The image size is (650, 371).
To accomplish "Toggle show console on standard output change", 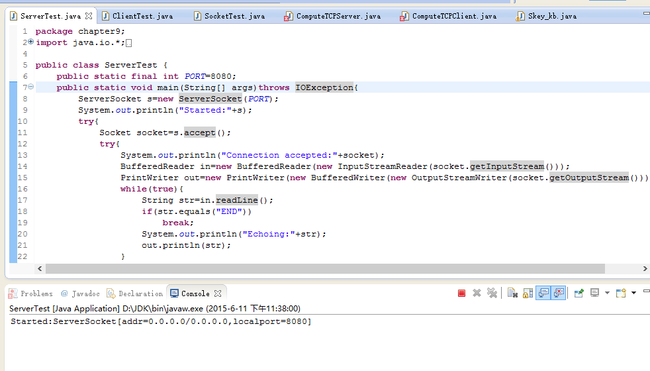I will pyautogui.click(x=543, y=293).
